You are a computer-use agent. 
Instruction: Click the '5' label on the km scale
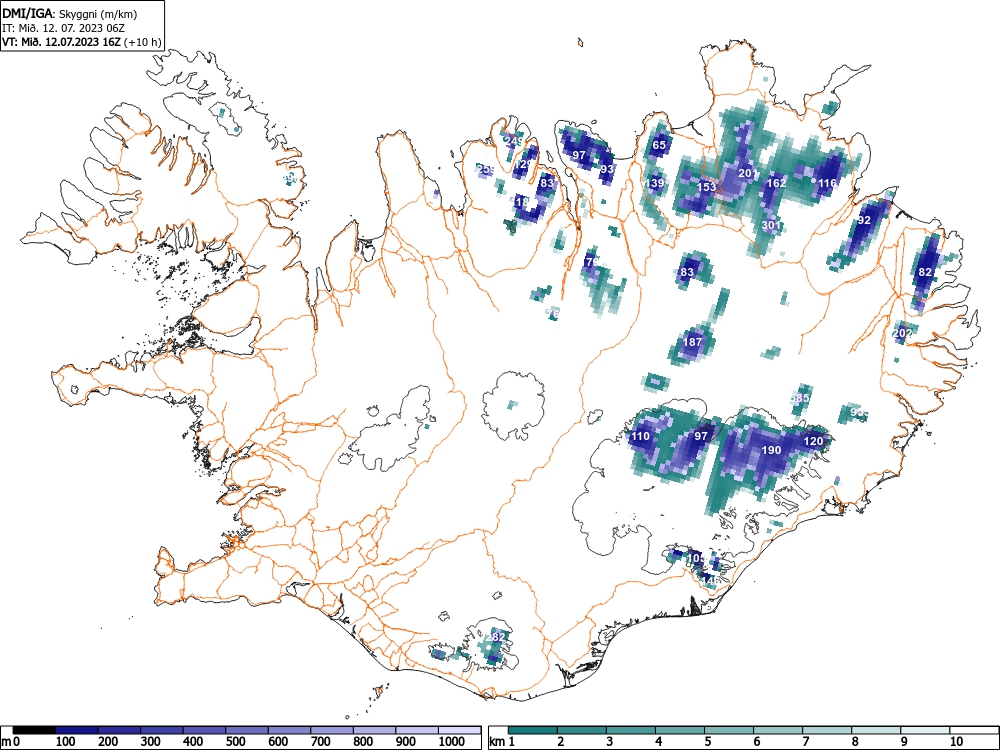708,742
